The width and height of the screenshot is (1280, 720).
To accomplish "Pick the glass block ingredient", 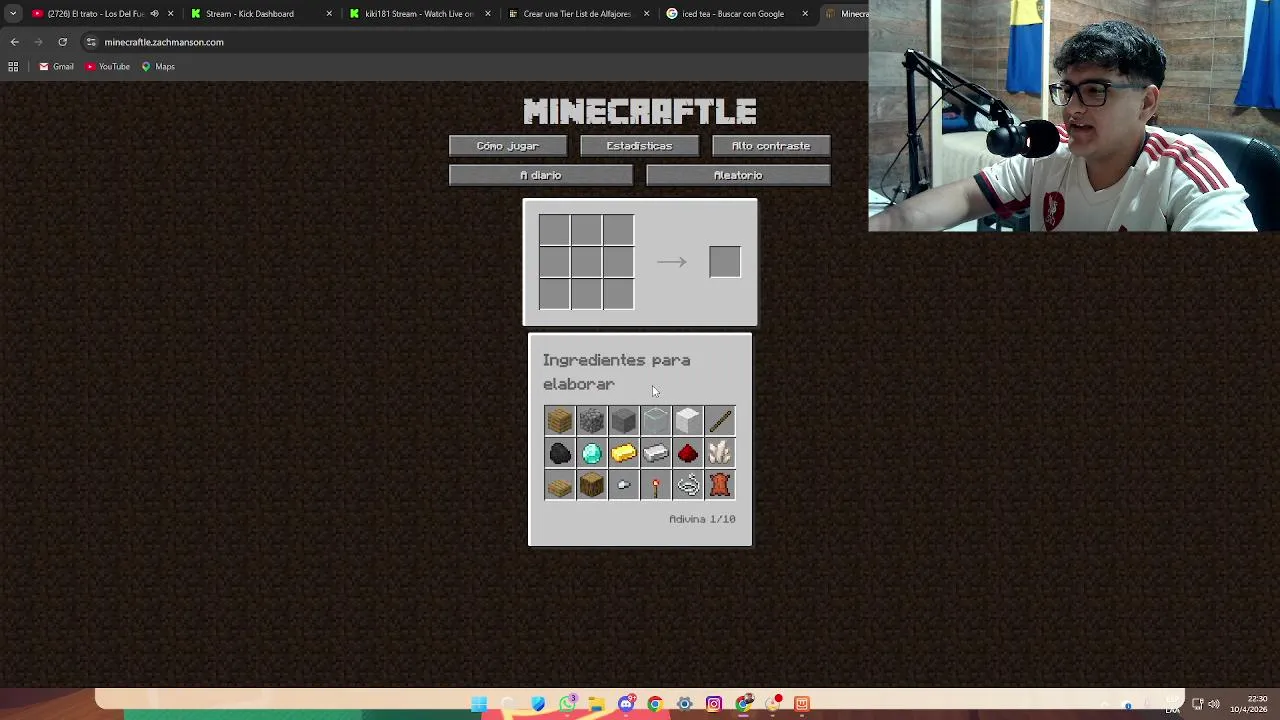I will [x=655, y=421].
